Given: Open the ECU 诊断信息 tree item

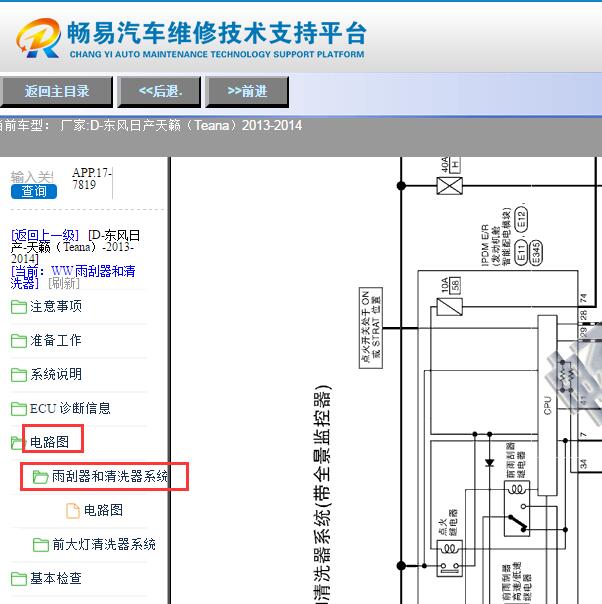Looking at the screenshot, I should pos(70,408).
